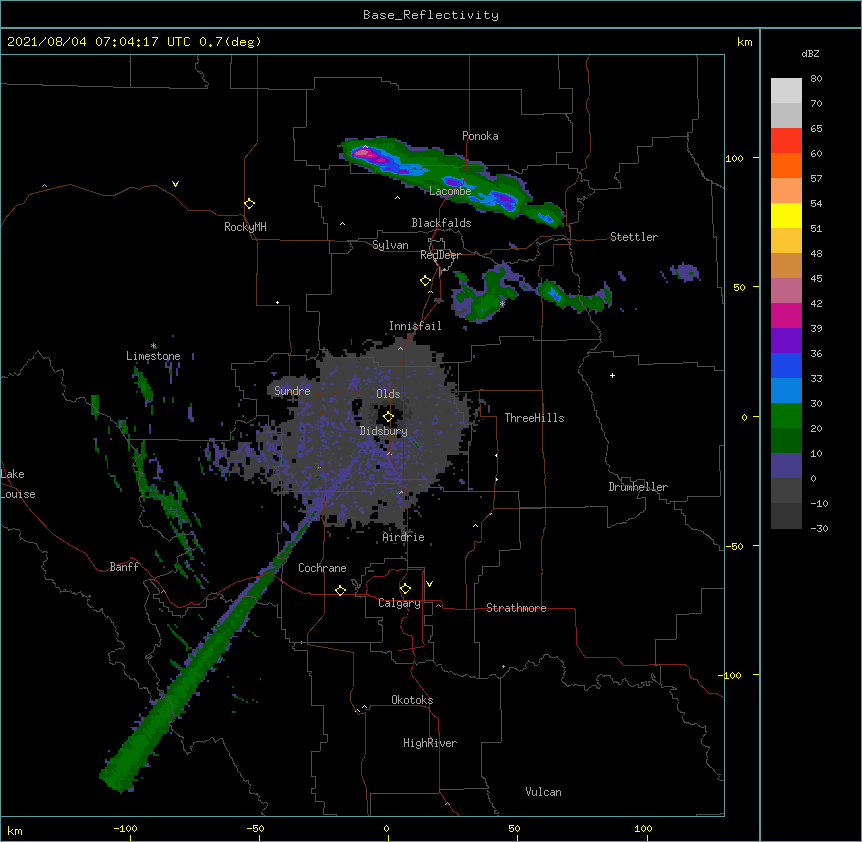Click the Lacombe city label
This screenshot has width=862, height=842.
[450, 191]
